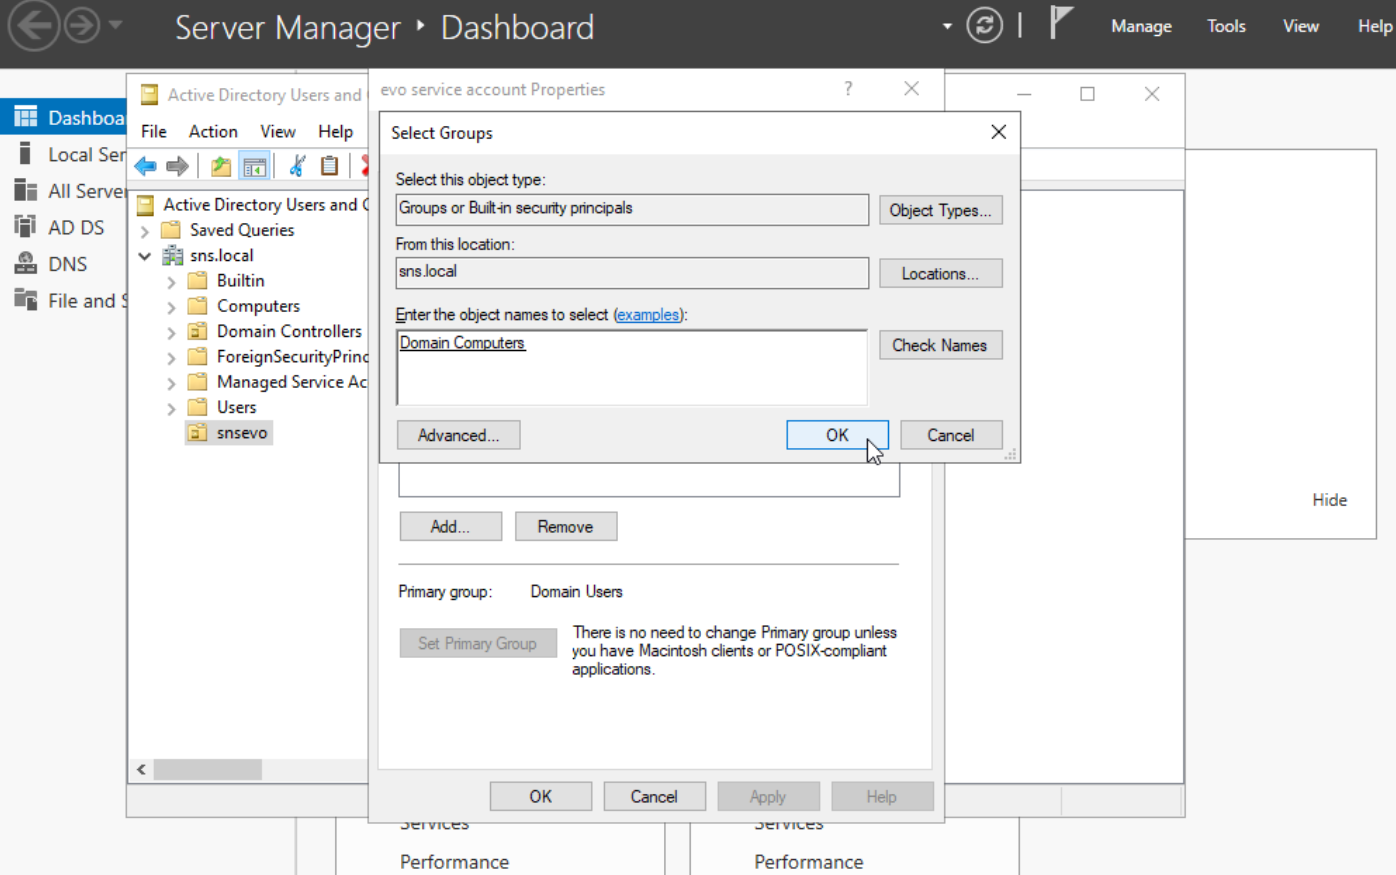
Task: Click the sns.local domain icon
Action: point(172,255)
